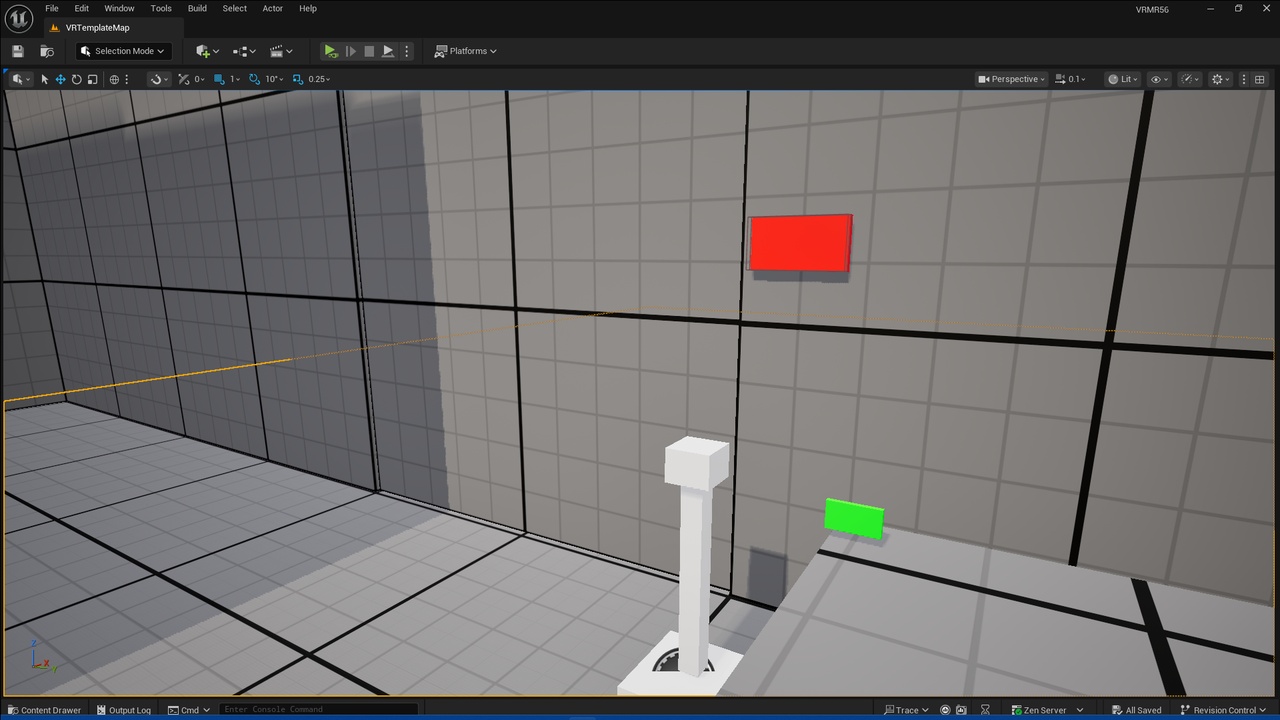Change the rotation snap value 10°
The image size is (1280, 720).
274,79
